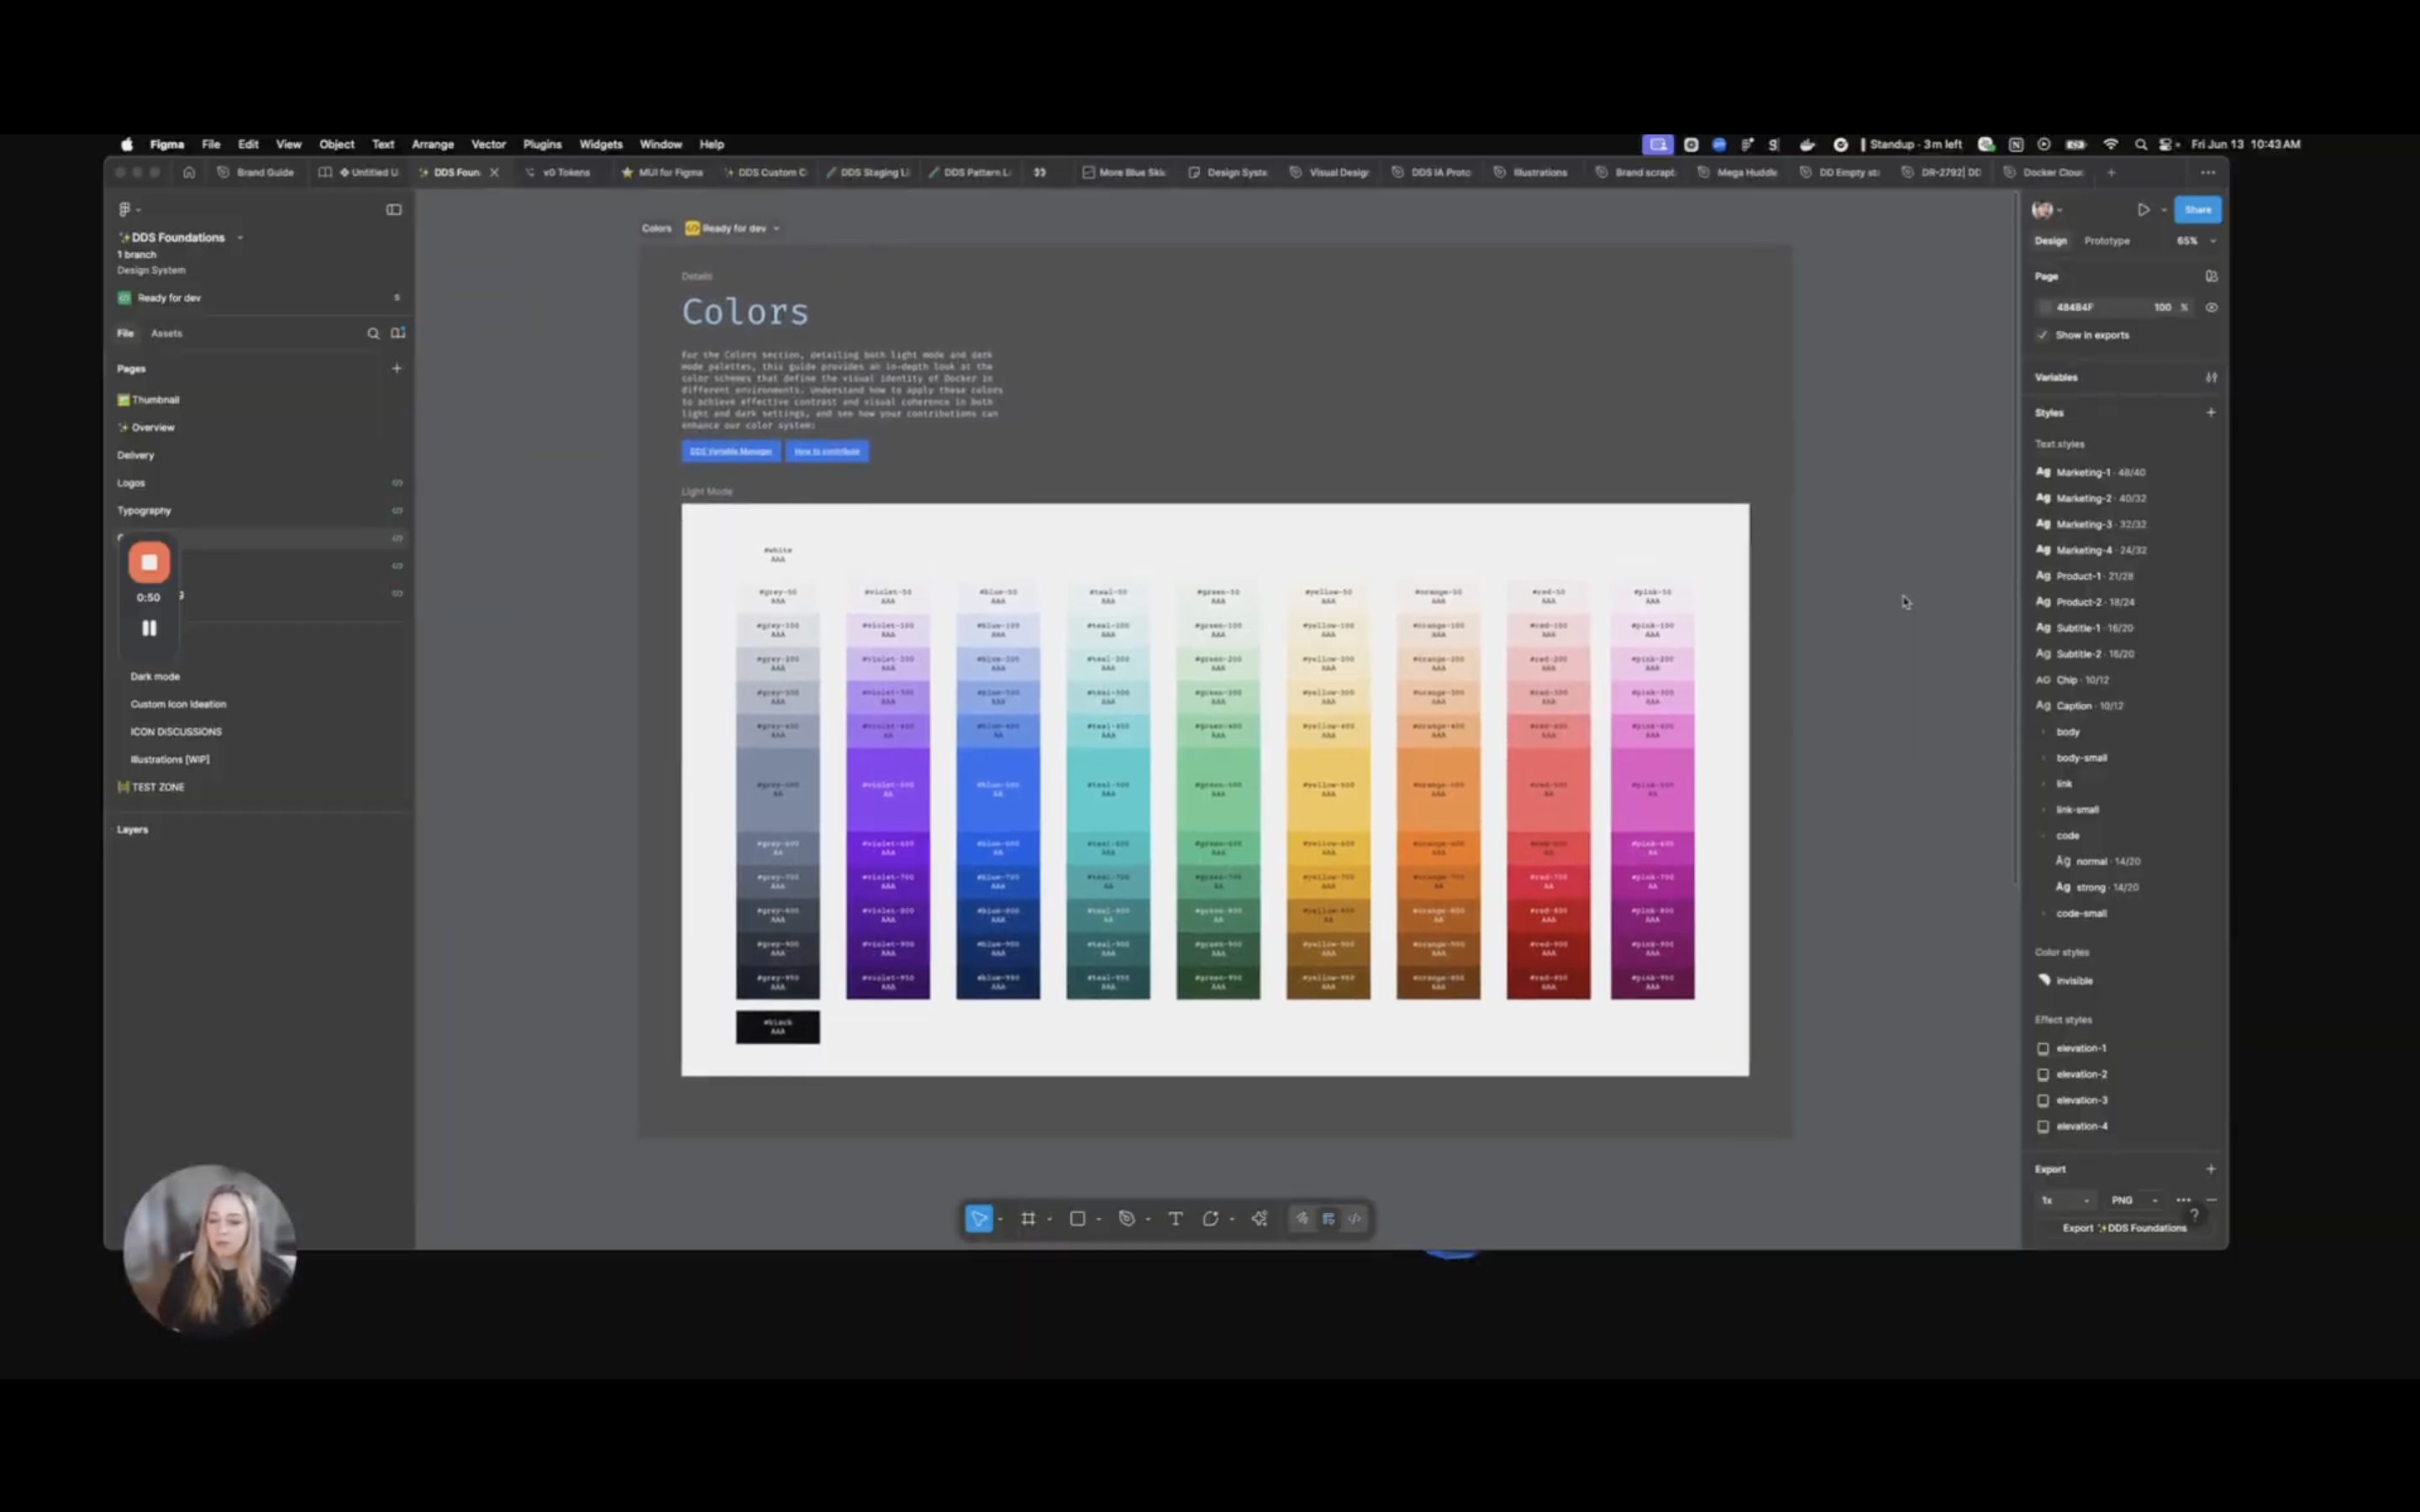This screenshot has height=1512, width=2420.
Task: Select the Text tool
Action: pyautogui.click(x=1176, y=1218)
